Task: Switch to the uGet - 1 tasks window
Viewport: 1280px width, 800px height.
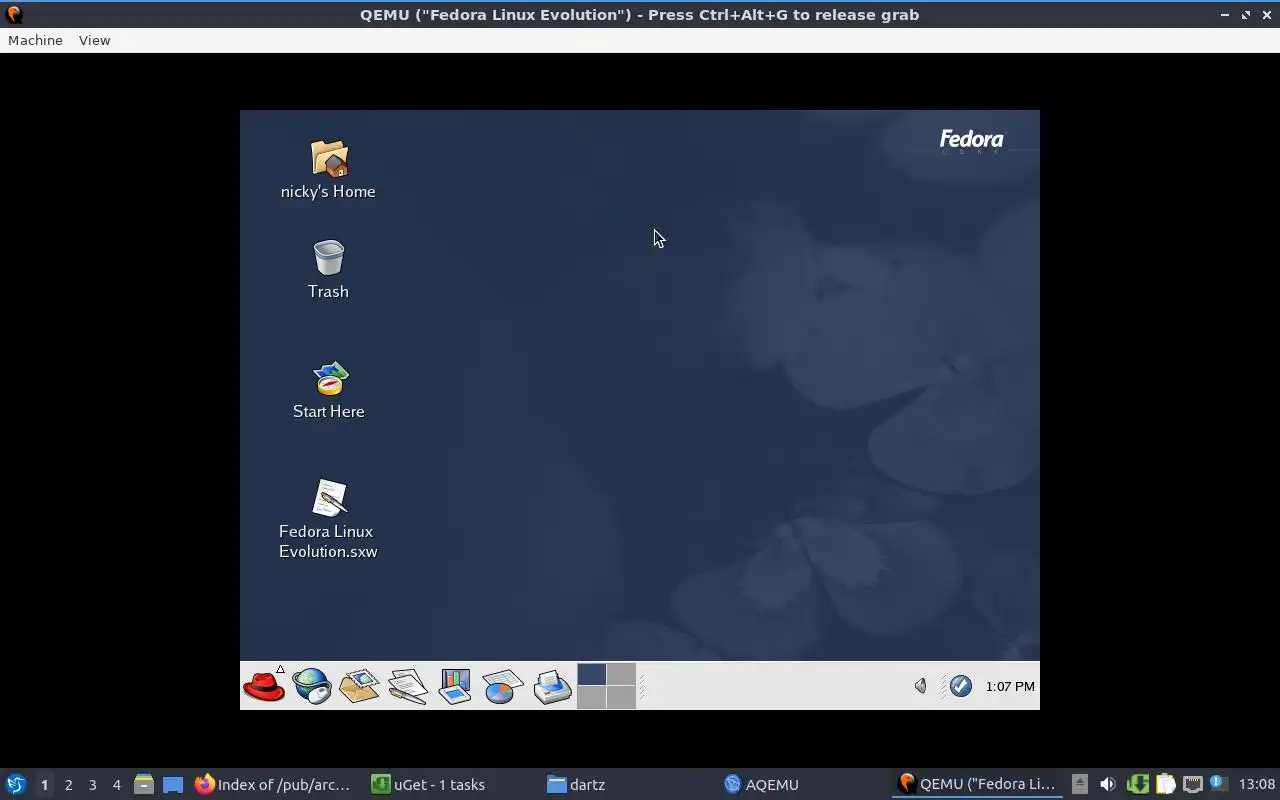Action: coord(452,784)
